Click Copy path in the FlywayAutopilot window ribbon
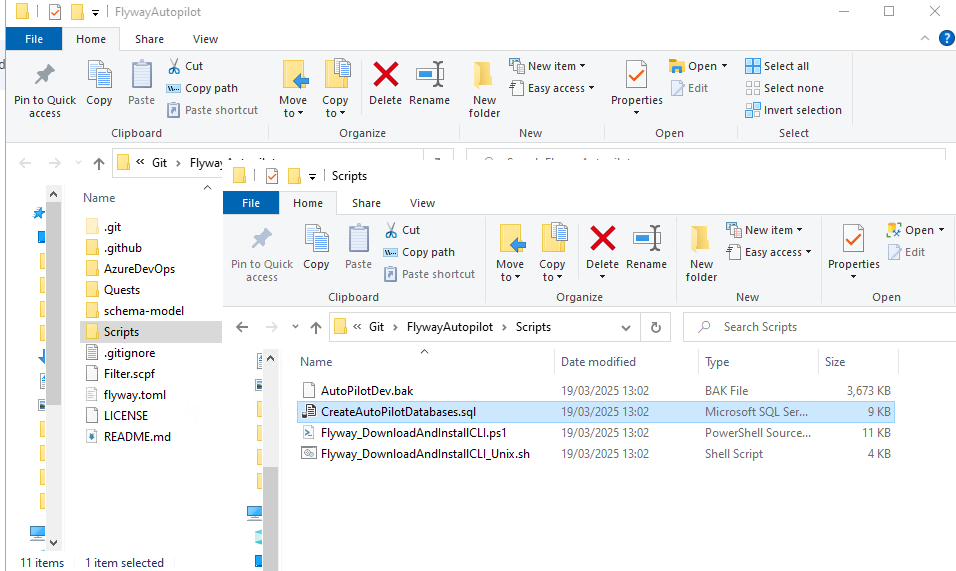 (x=202, y=88)
